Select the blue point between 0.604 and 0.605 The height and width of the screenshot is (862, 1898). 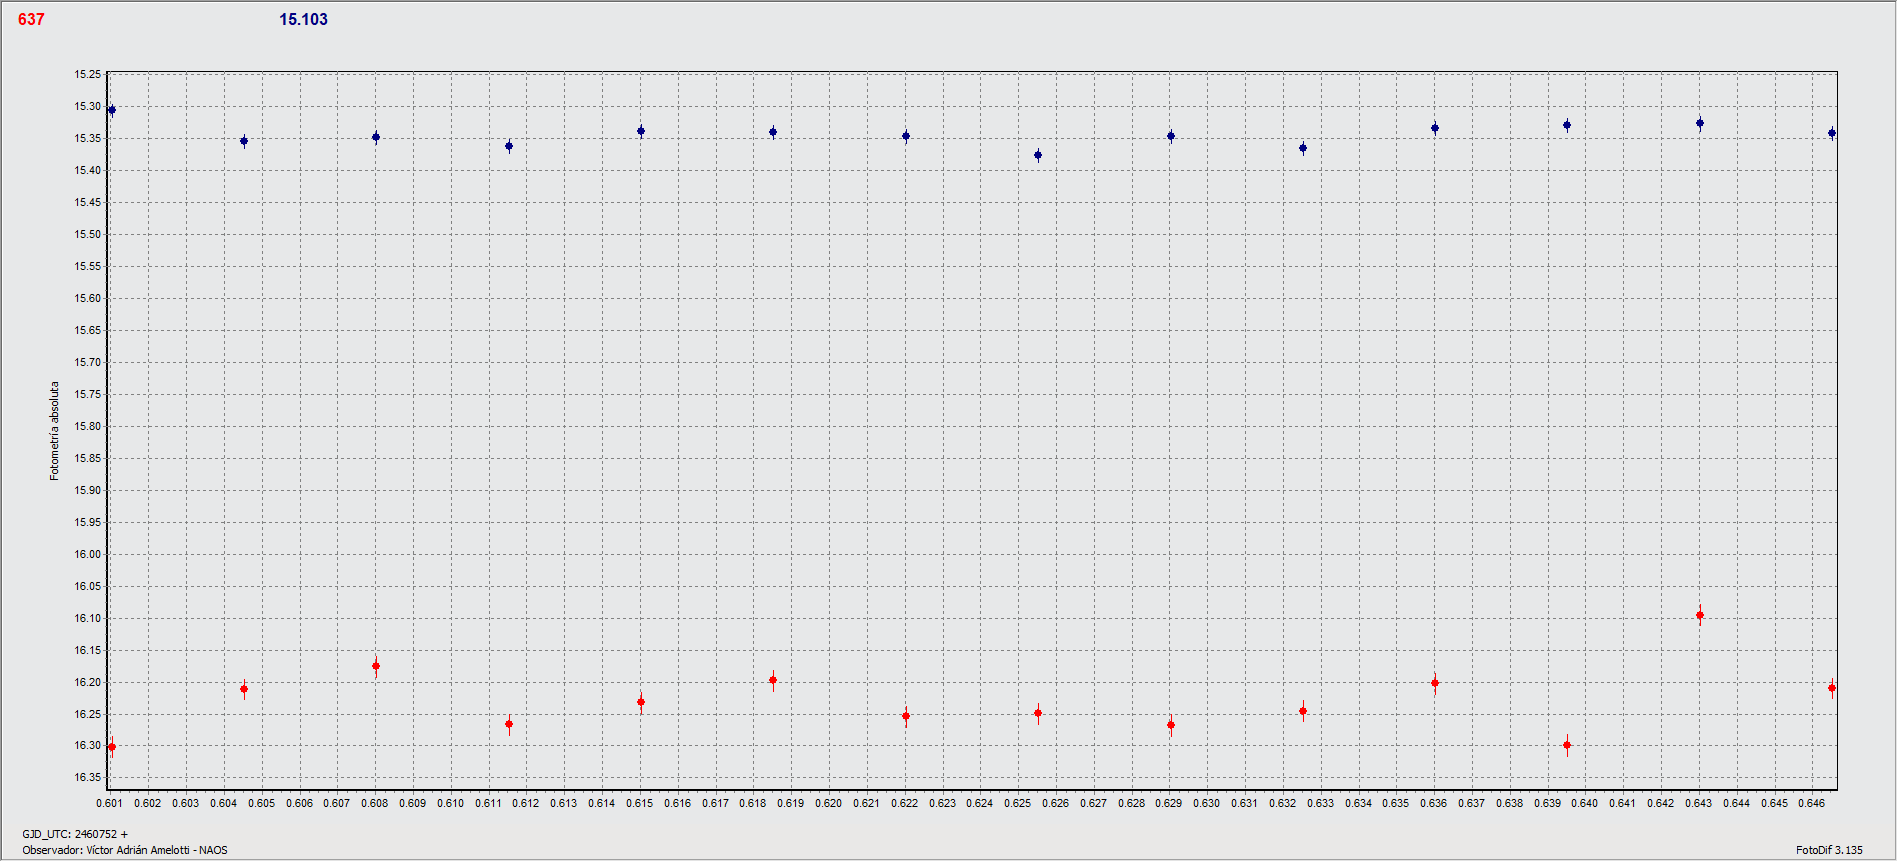pos(244,141)
